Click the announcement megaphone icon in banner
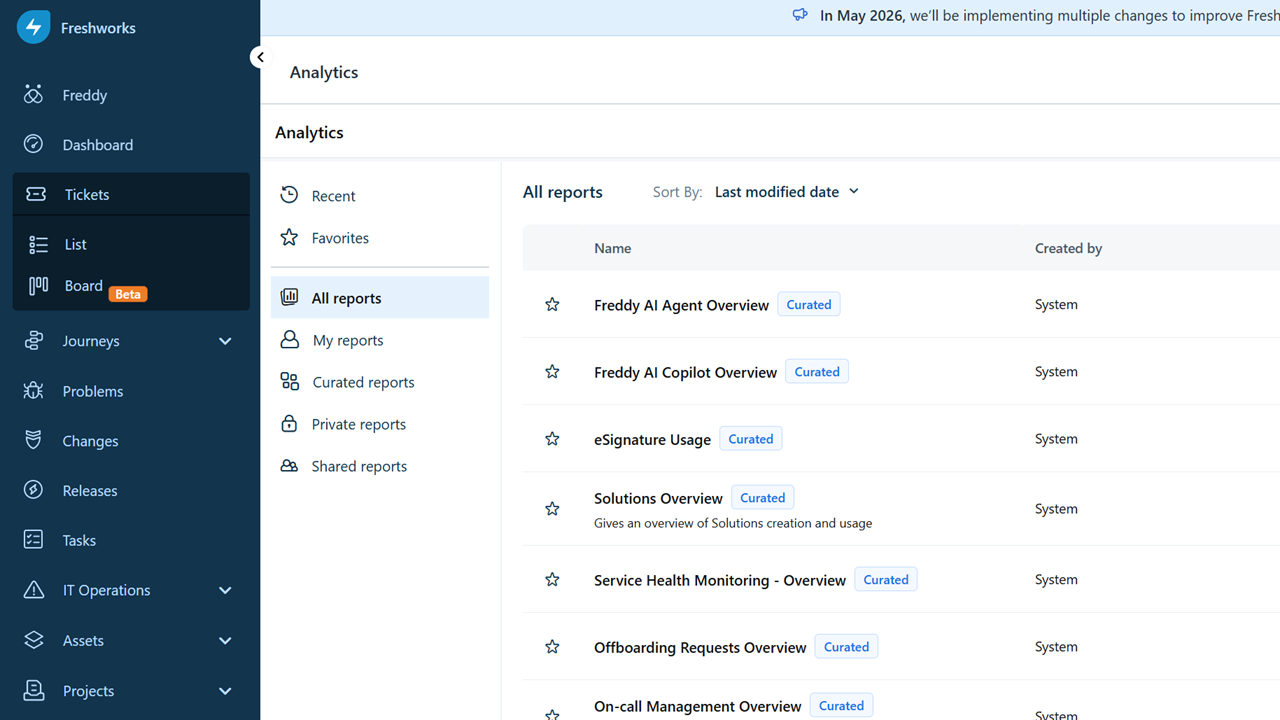The image size is (1280, 720). [x=800, y=15]
